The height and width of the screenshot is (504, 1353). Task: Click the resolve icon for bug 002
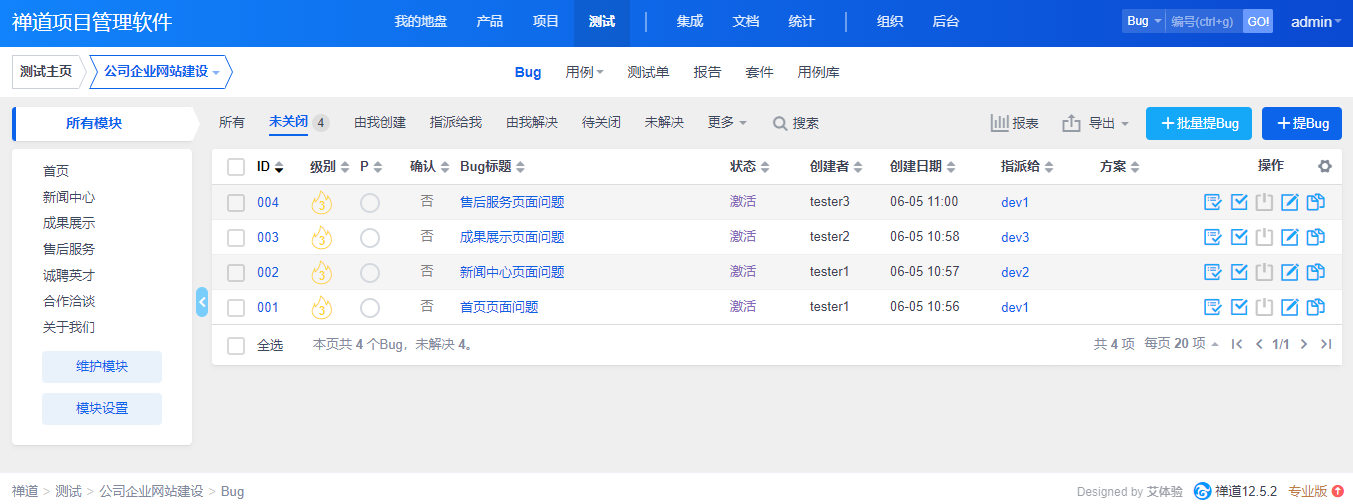[x=1239, y=272]
